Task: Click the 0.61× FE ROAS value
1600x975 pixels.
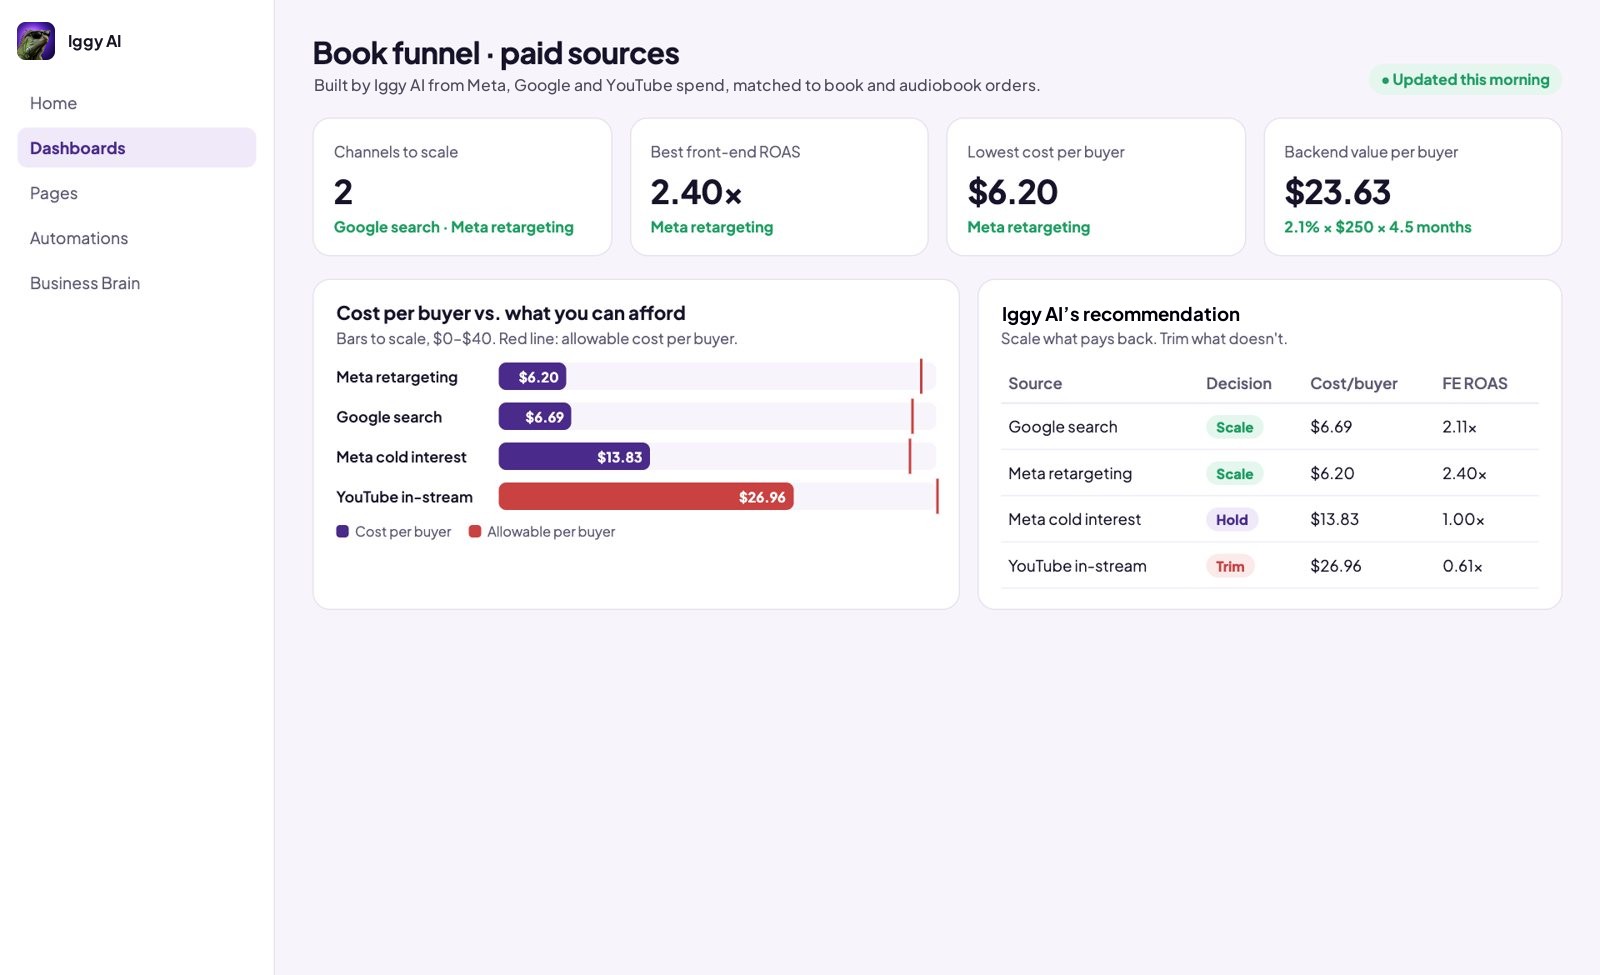Action: [1463, 566]
